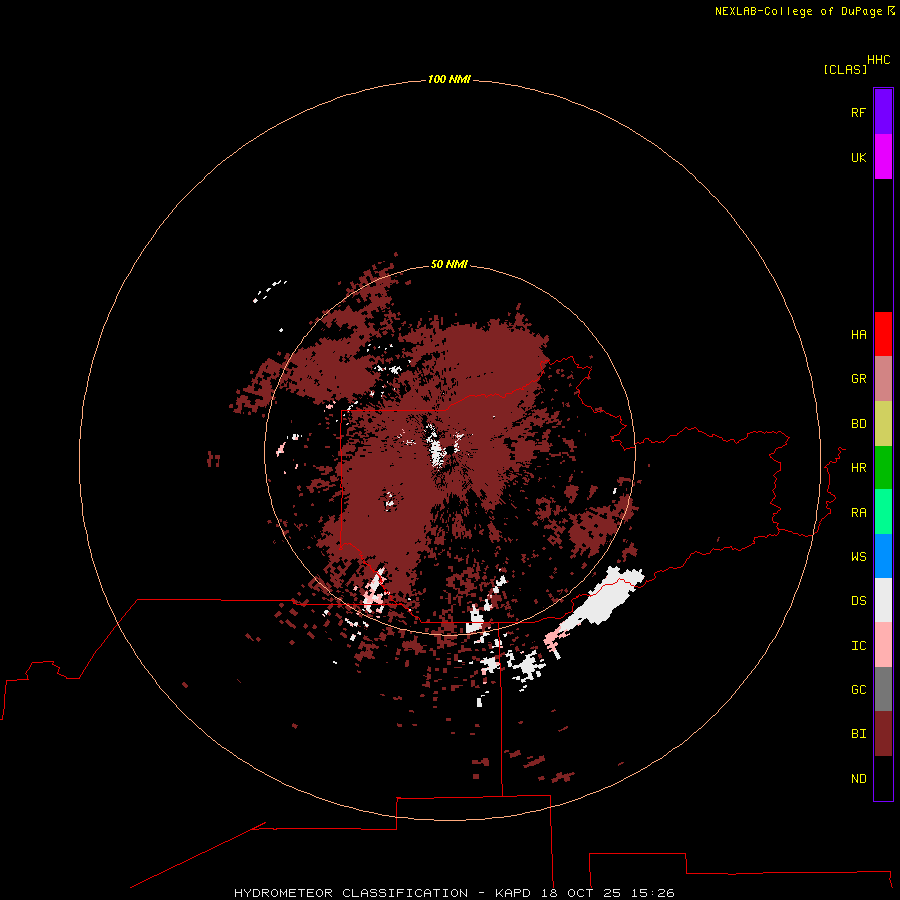Click the 100 NMI range ring label

click(x=449, y=79)
